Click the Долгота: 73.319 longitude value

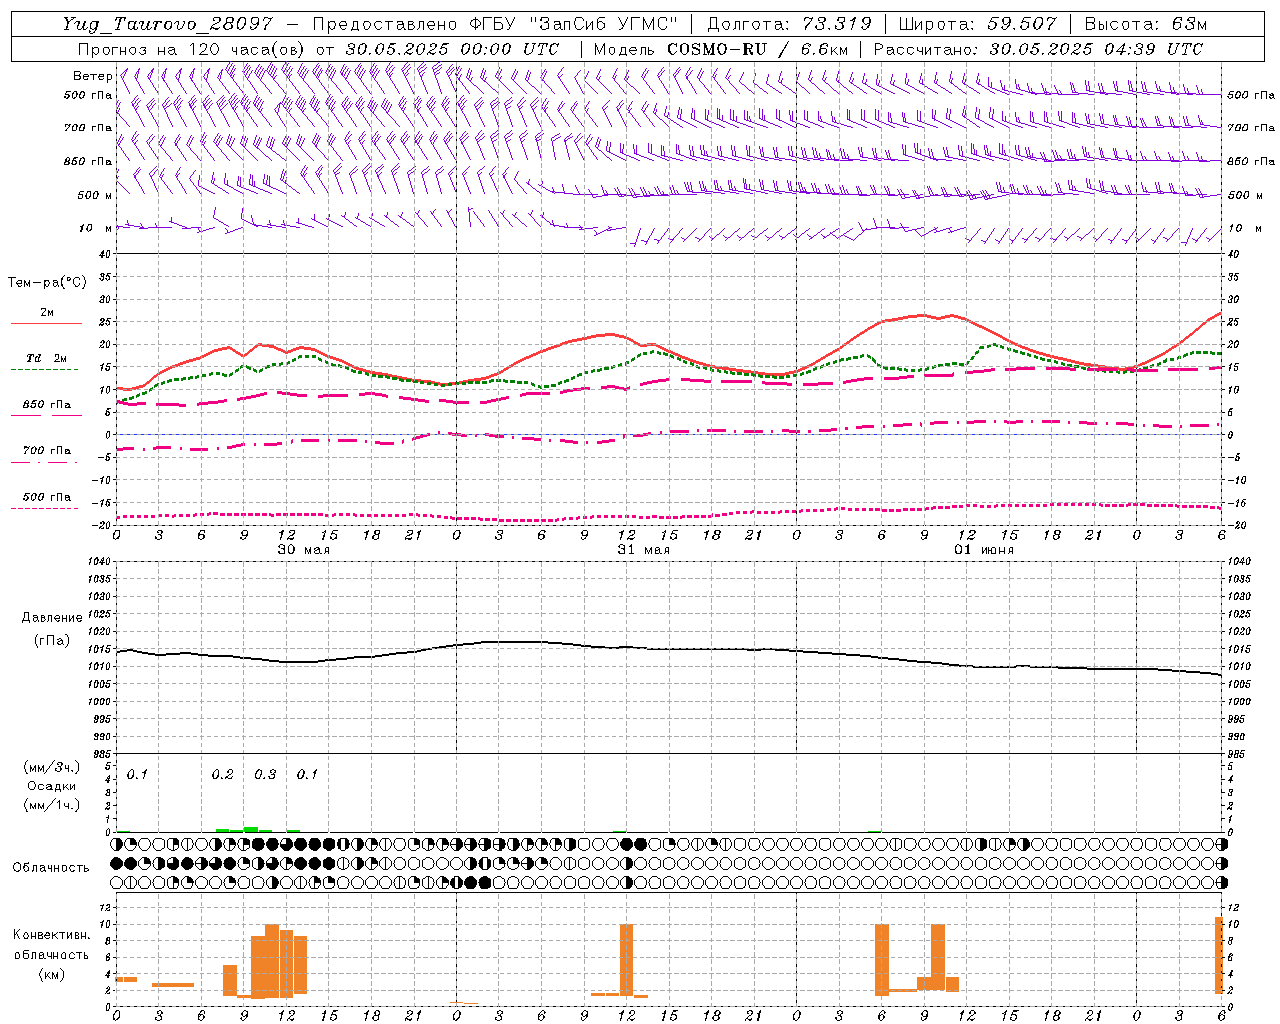click(x=789, y=24)
